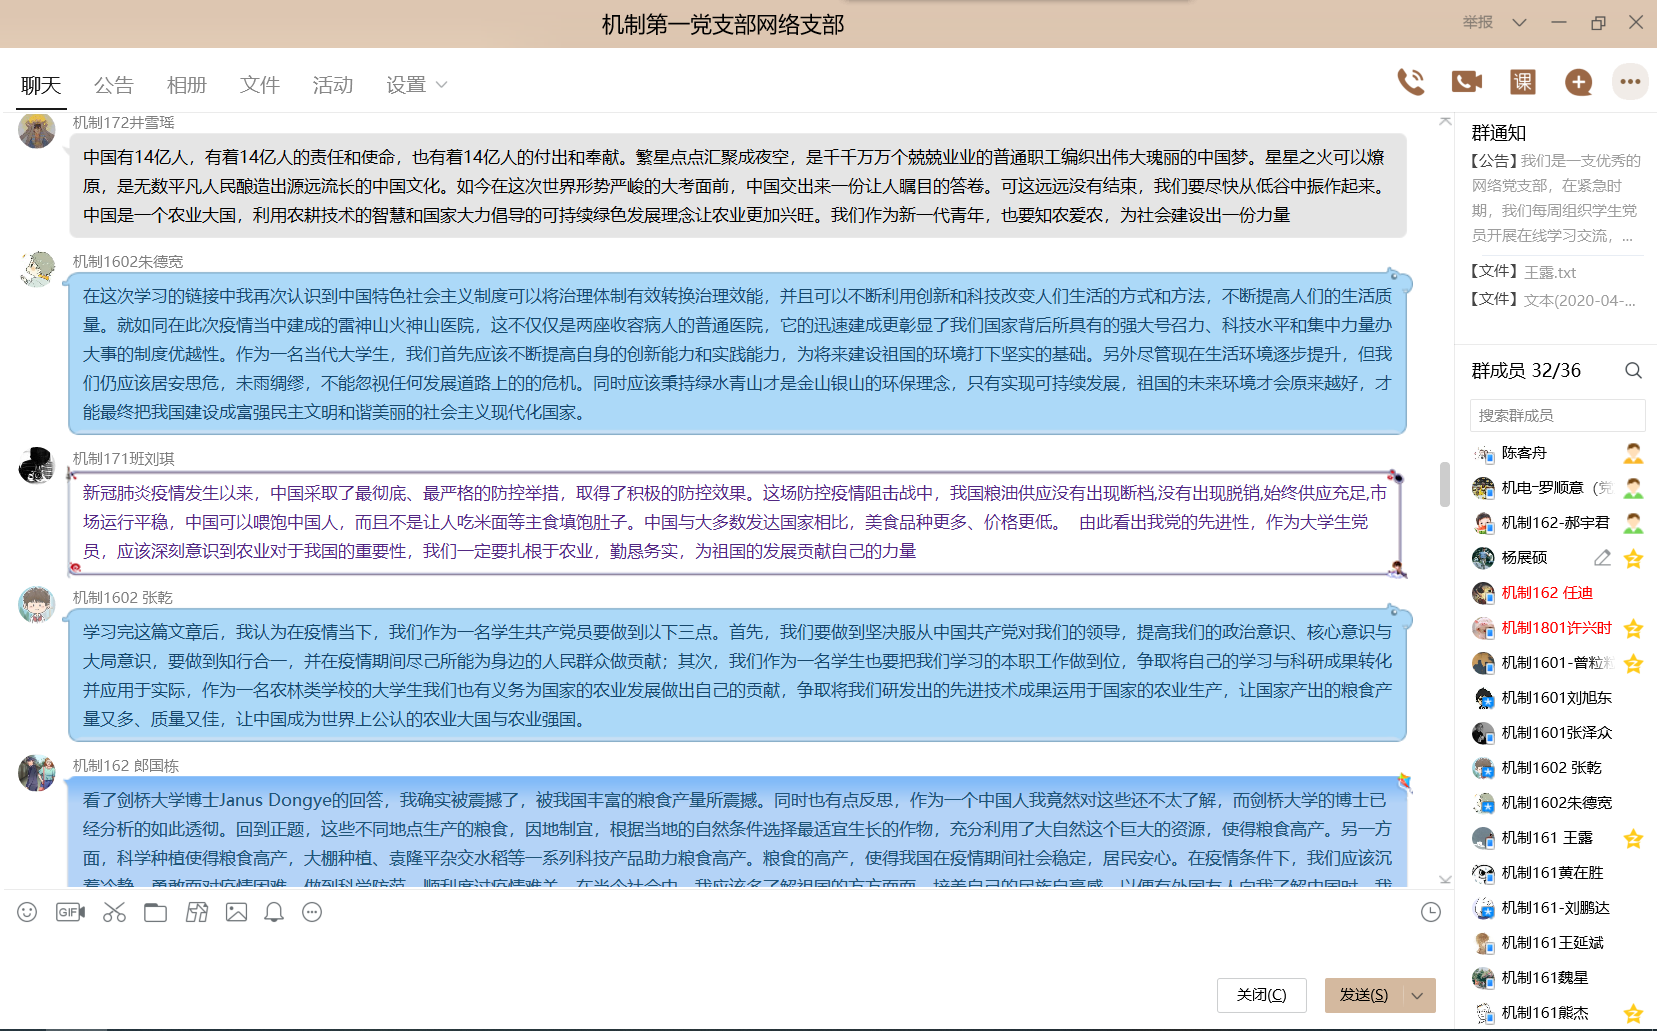Open the GIF animated sticker panel
This screenshot has width=1657, height=1031.
[x=68, y=912]
